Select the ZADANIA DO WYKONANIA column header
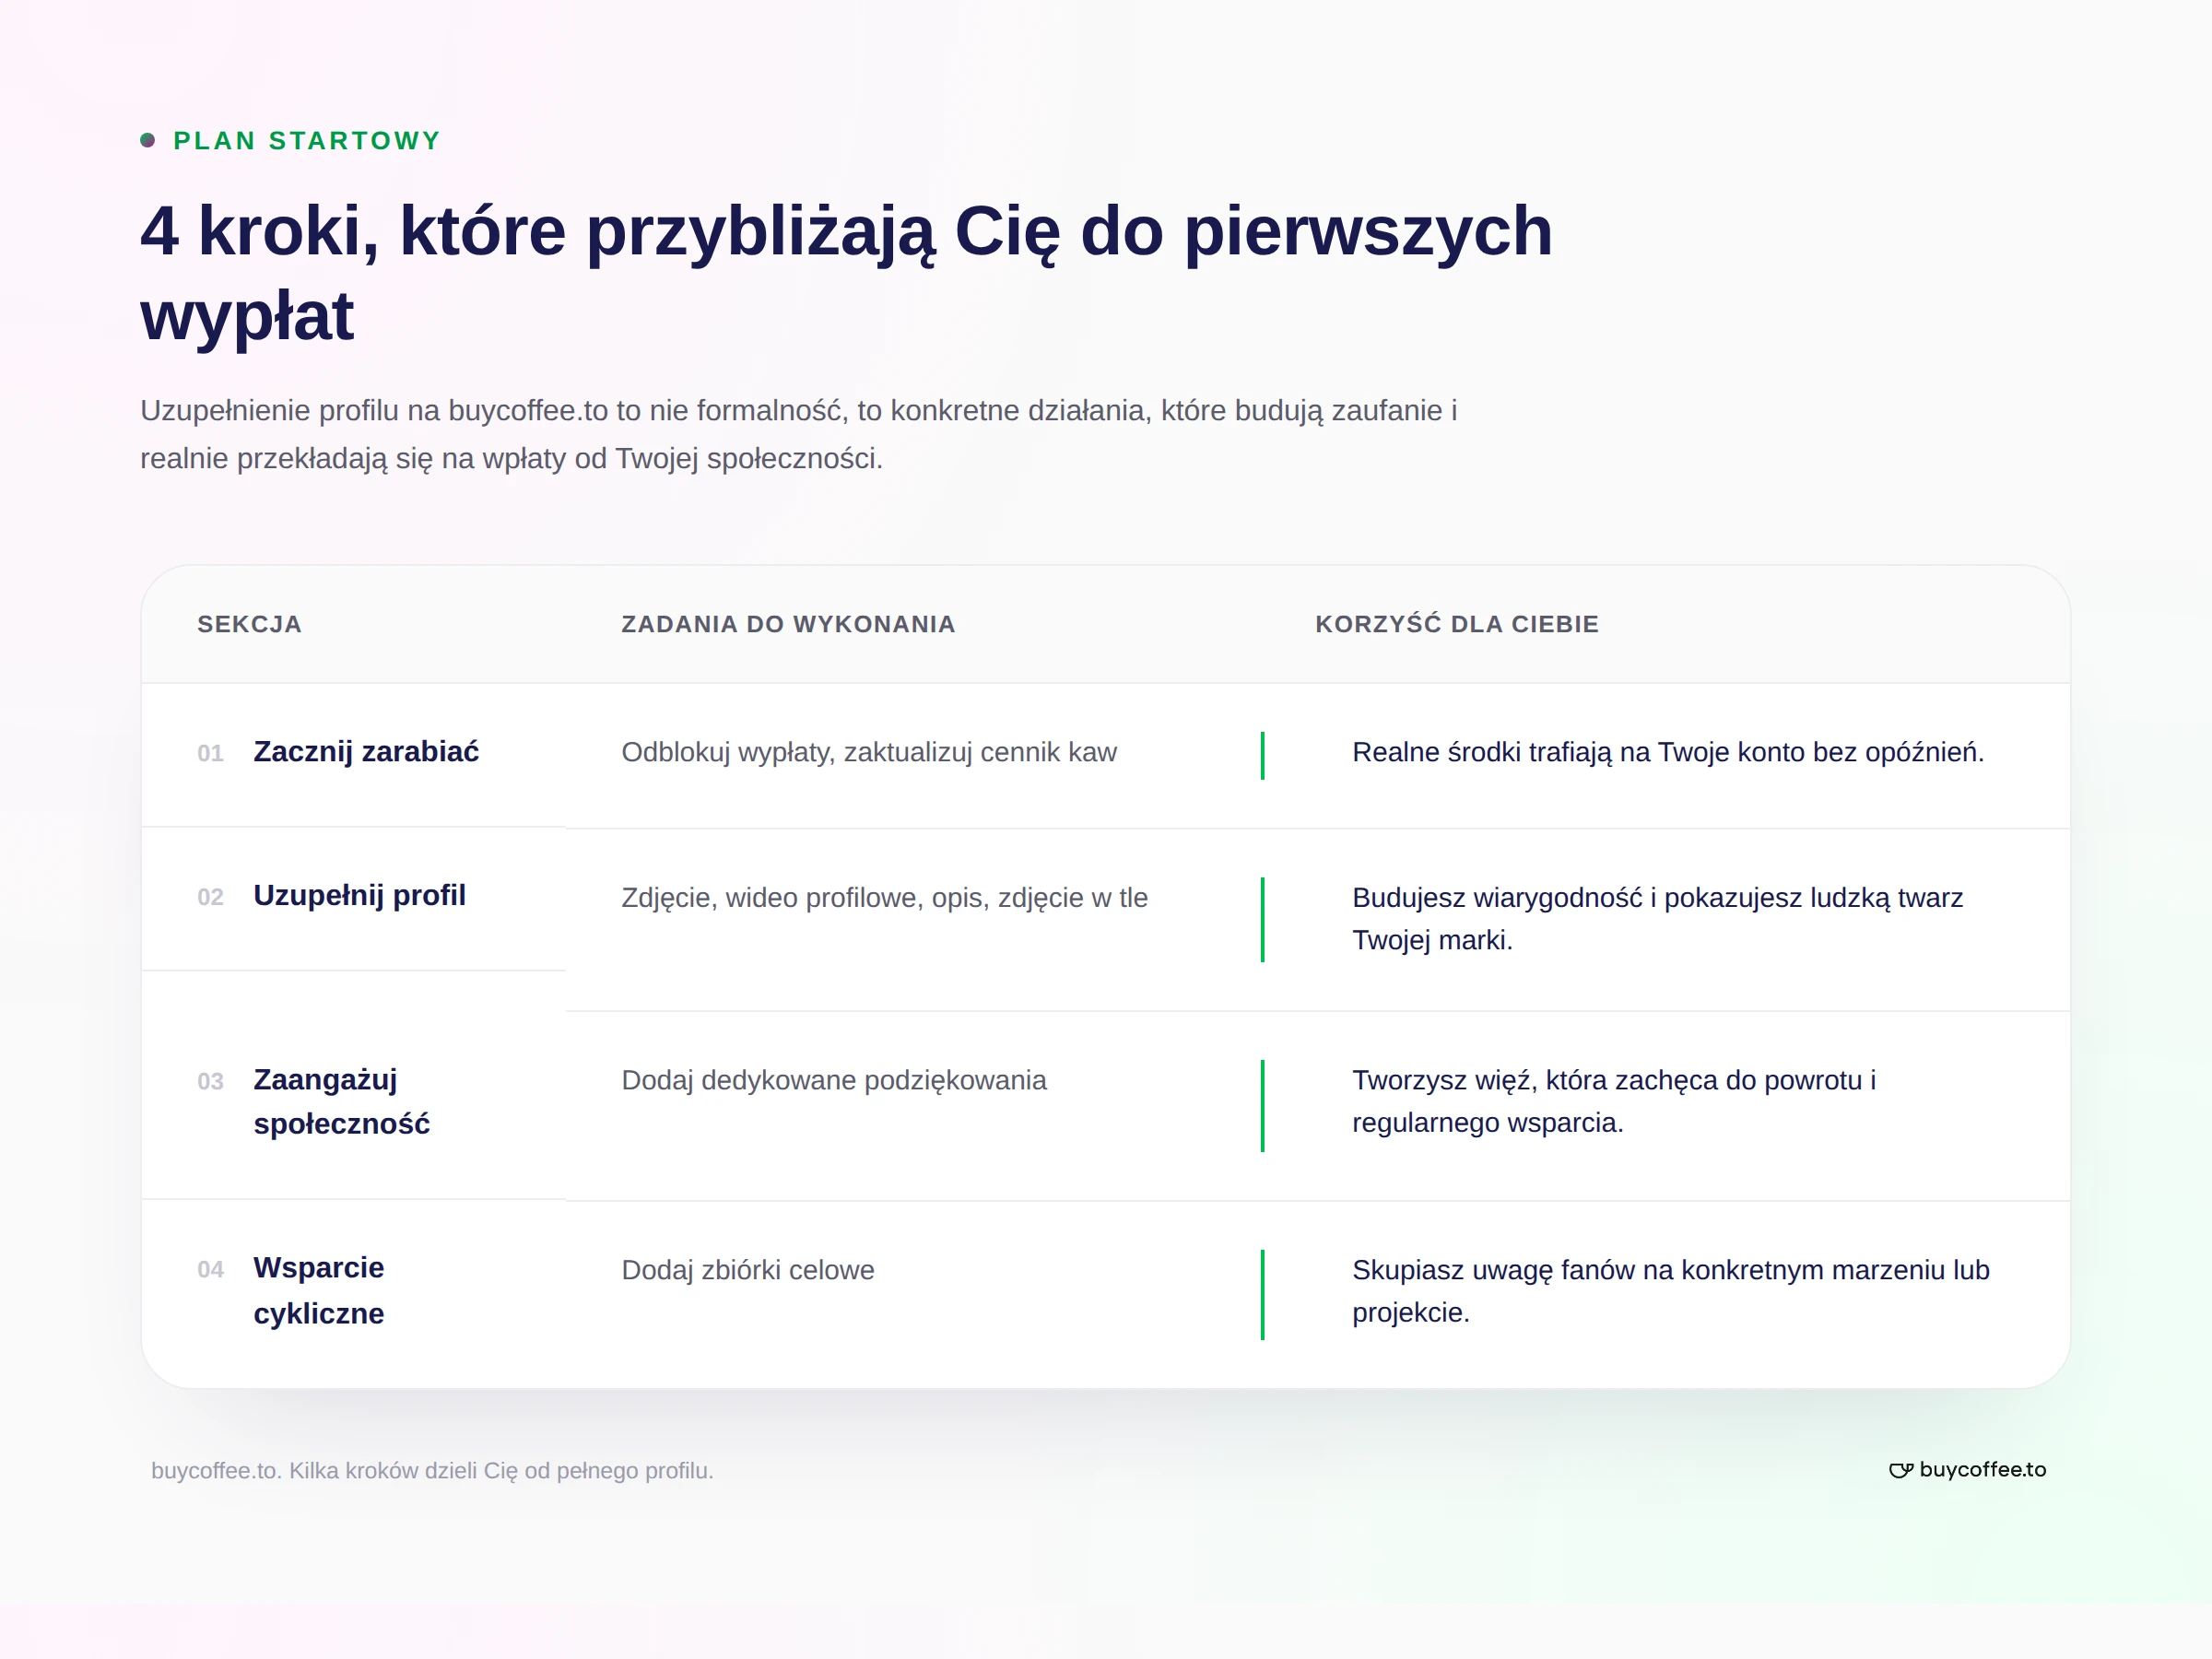 [788, 624]
